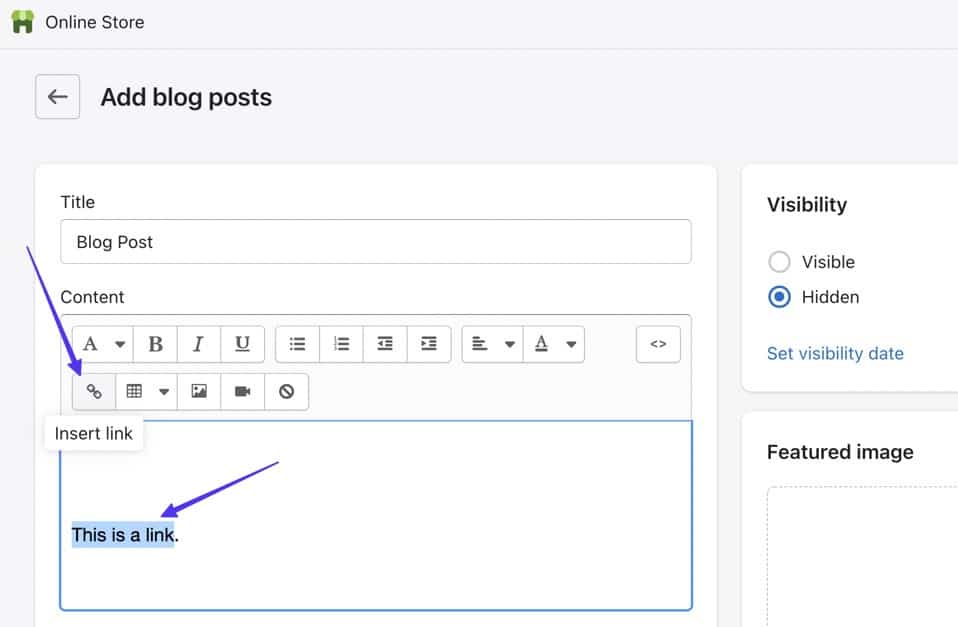Click the Insert video icon

pos(243,392)
